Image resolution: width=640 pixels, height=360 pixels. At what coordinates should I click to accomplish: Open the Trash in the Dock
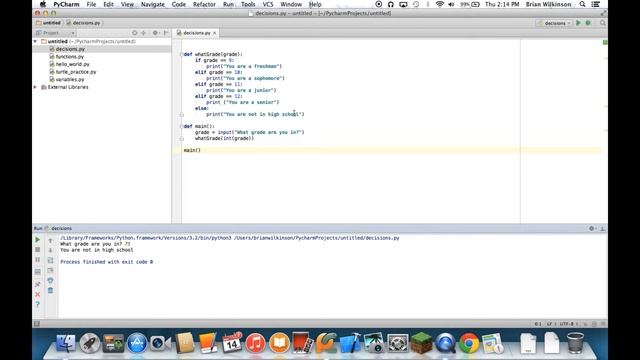[576, 343]
